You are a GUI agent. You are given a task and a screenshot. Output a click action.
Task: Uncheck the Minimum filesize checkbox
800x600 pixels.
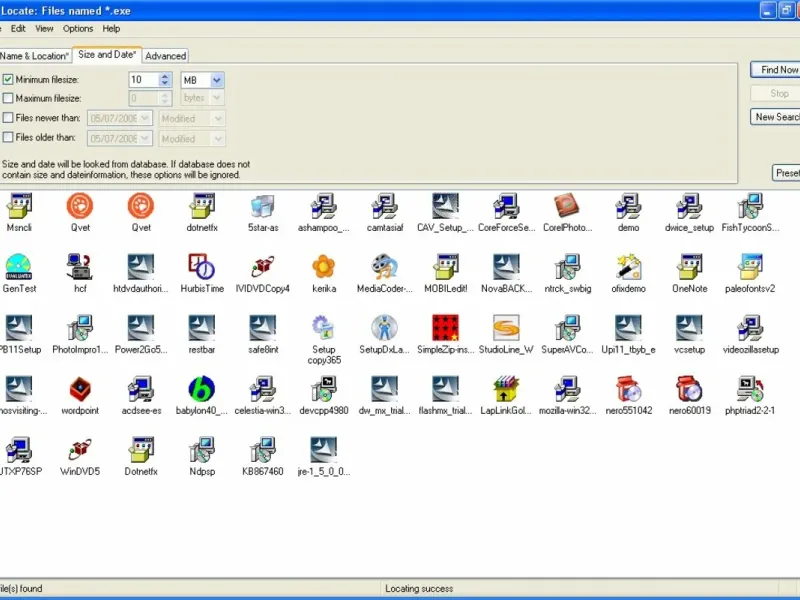coord(8,80)
